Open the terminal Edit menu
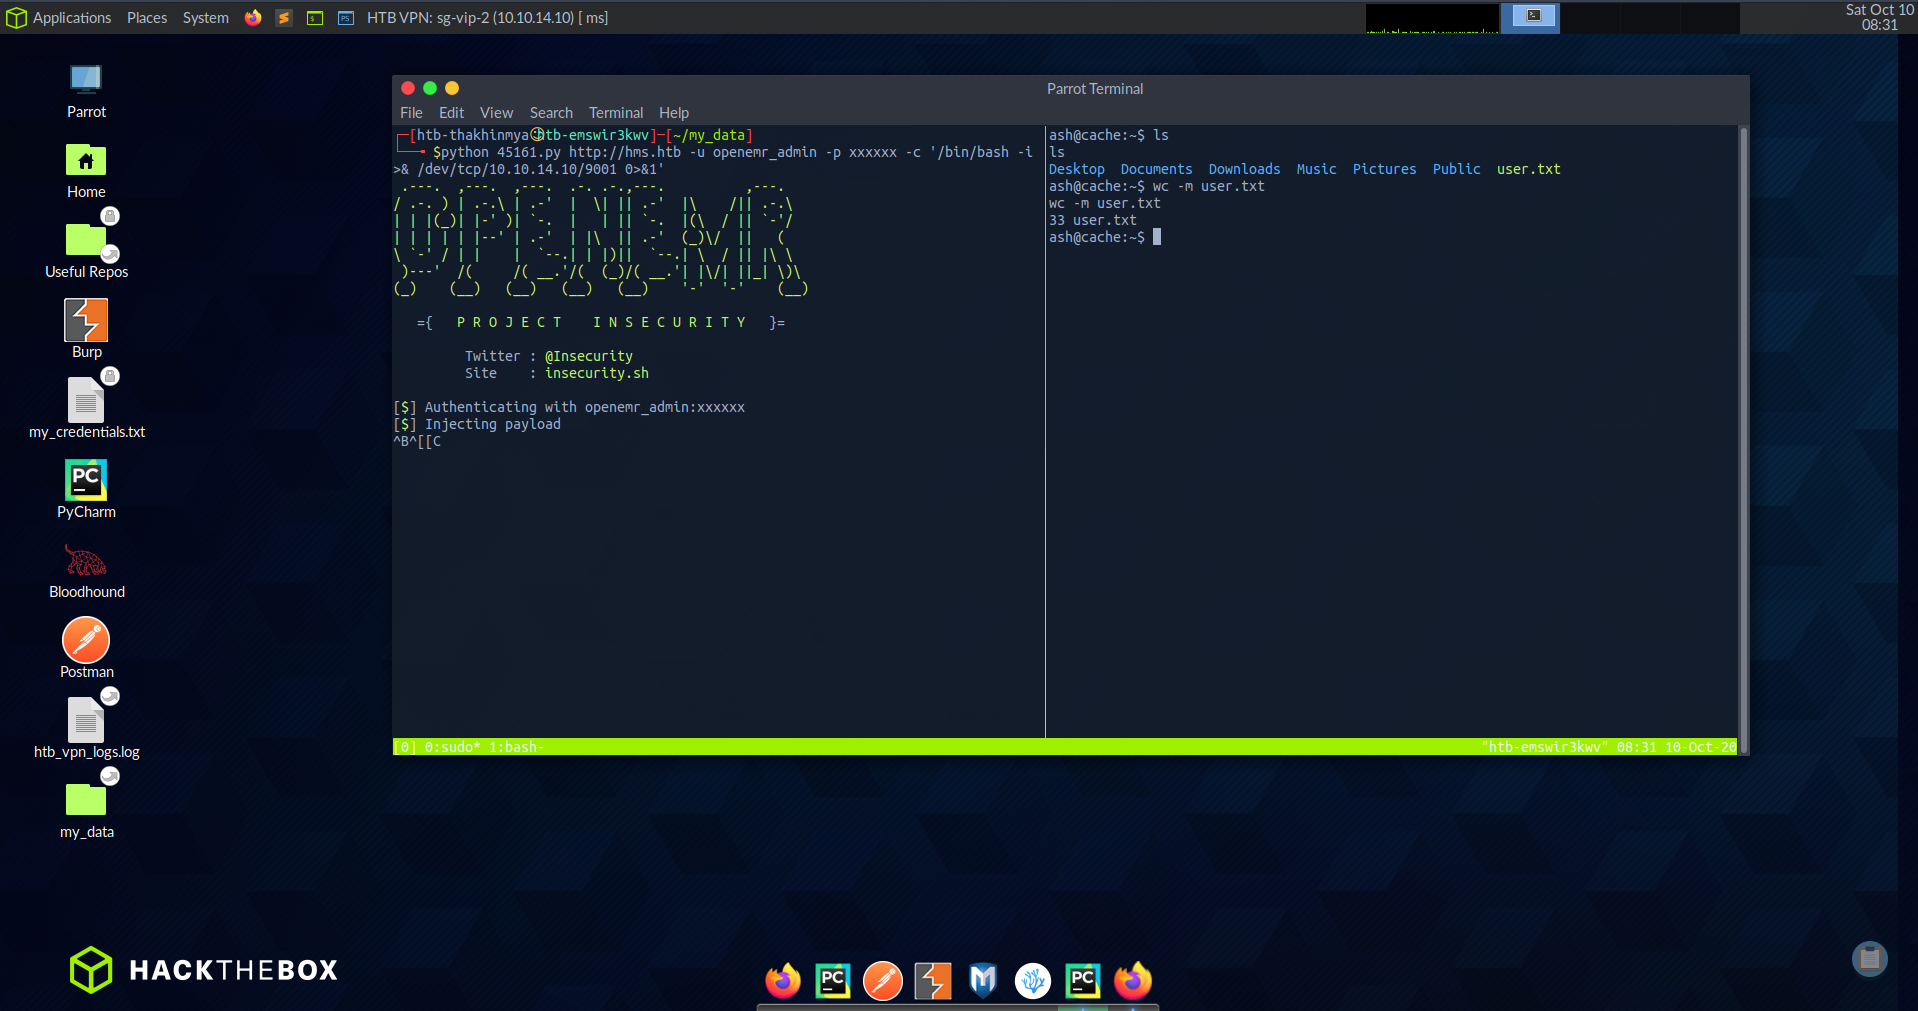This screenshot has height=1011, width=1918. coord(451,113)
